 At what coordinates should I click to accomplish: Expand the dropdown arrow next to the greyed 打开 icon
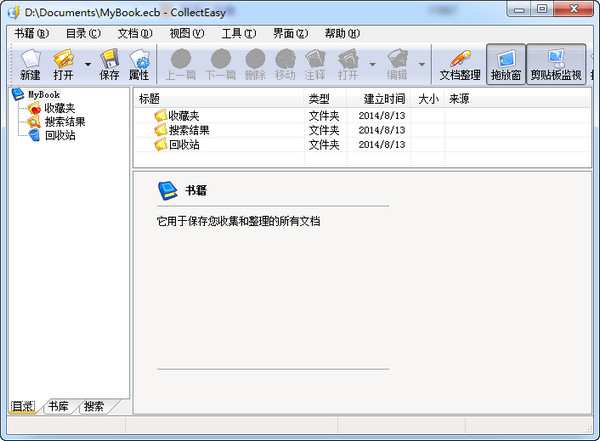[372, 64]
